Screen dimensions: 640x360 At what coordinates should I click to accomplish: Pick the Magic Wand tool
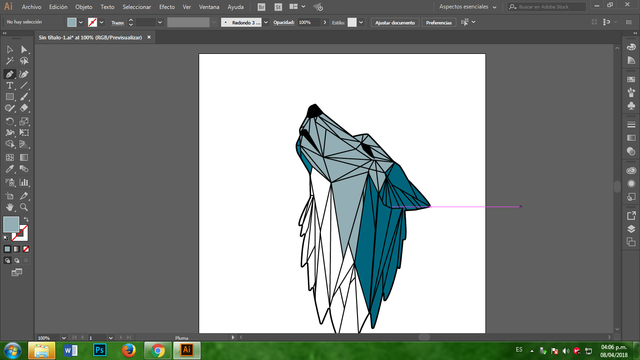[9, 61]
